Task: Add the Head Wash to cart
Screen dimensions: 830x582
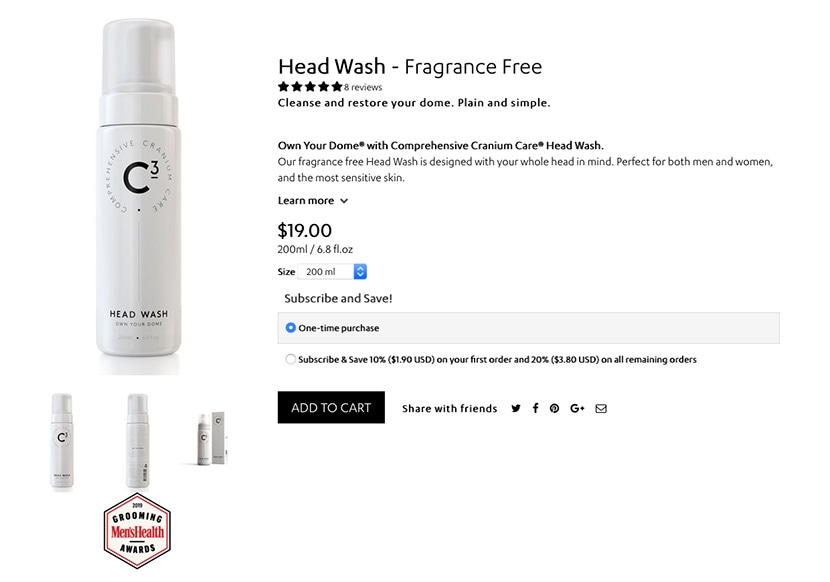Action: click(x=331, y=407)
